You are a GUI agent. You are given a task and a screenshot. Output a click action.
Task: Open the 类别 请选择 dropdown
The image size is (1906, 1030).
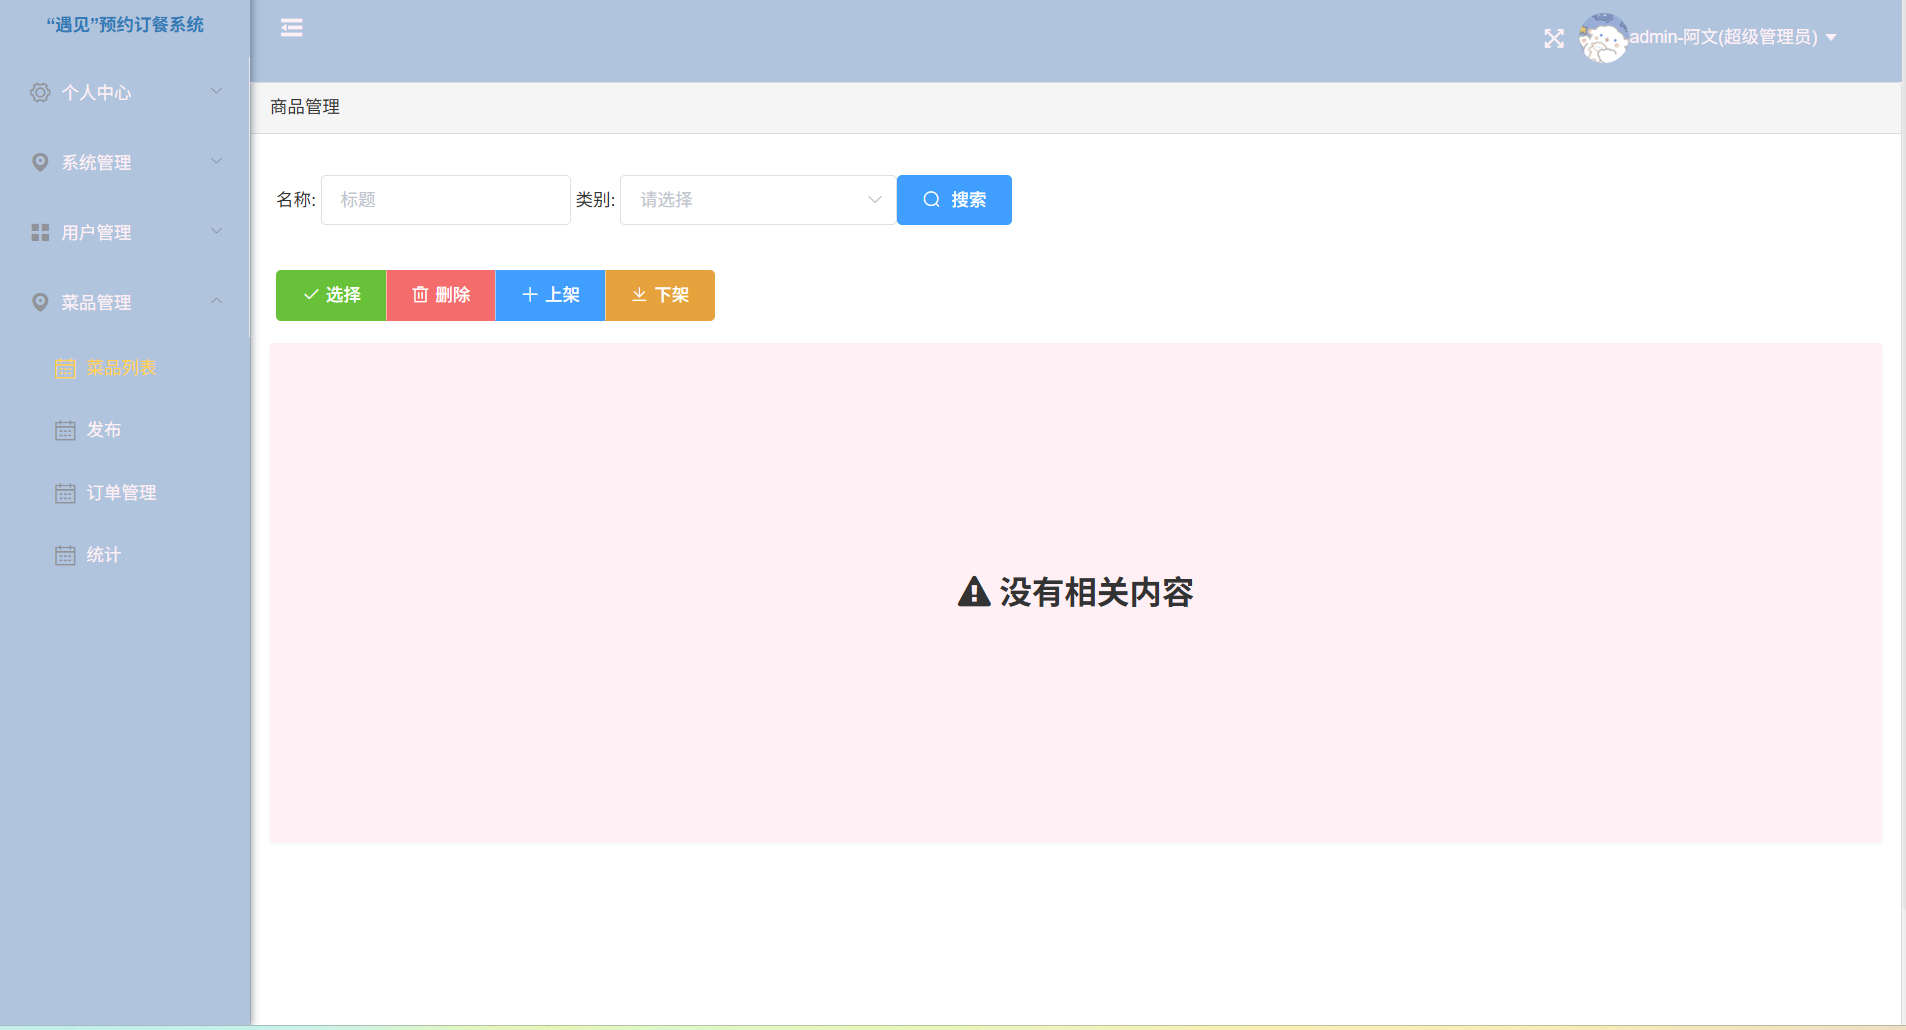click(x=758, y=200)
